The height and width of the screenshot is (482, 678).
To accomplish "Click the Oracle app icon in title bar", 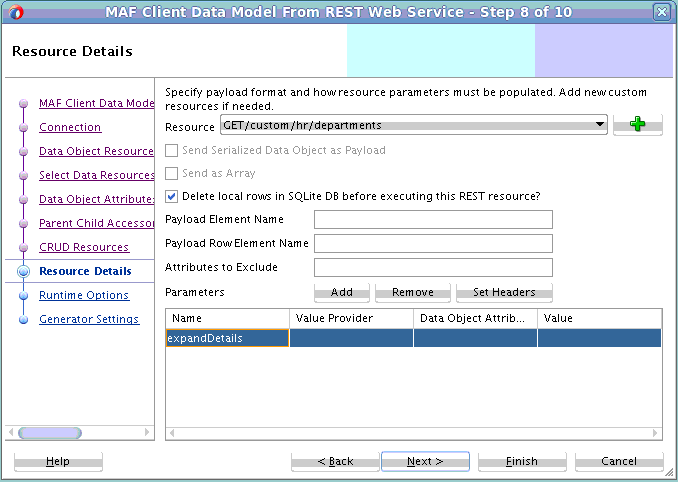I will (x=15, y=12).
